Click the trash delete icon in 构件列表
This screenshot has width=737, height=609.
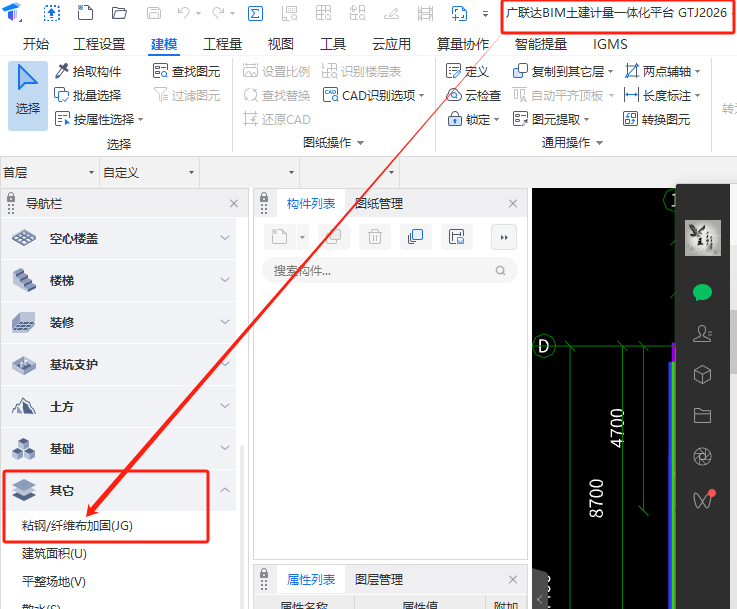coord(375,237)
